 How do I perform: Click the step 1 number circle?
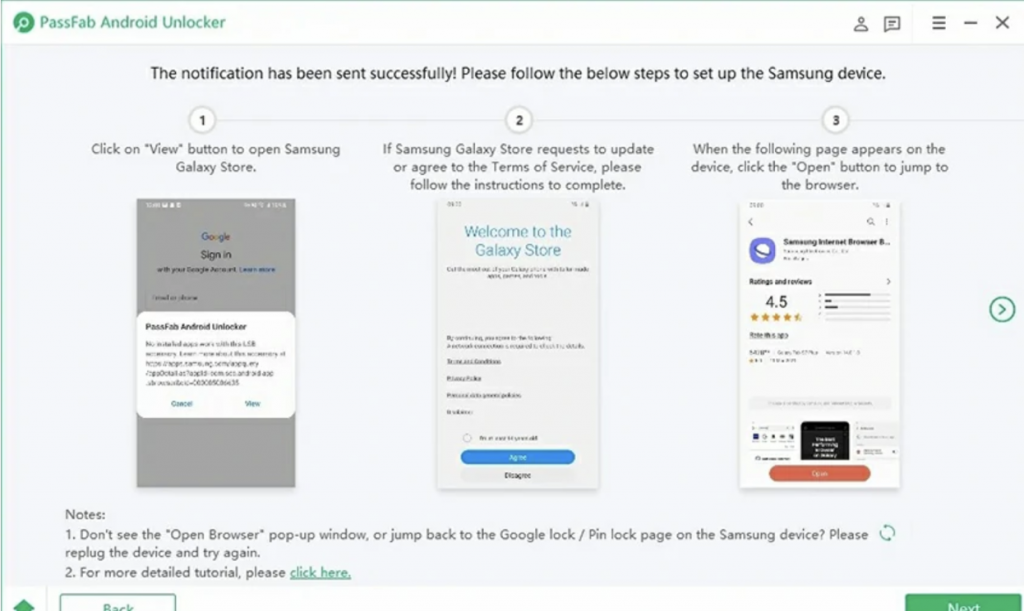tap(202, 121)
